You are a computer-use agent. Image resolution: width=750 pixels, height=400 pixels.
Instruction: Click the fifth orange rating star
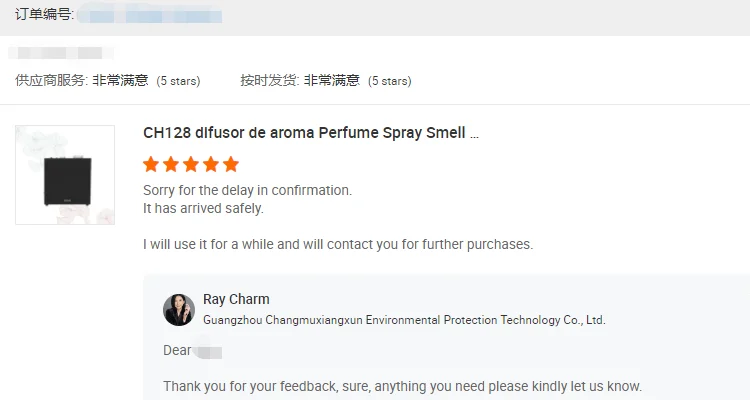[x=231, y=164]
